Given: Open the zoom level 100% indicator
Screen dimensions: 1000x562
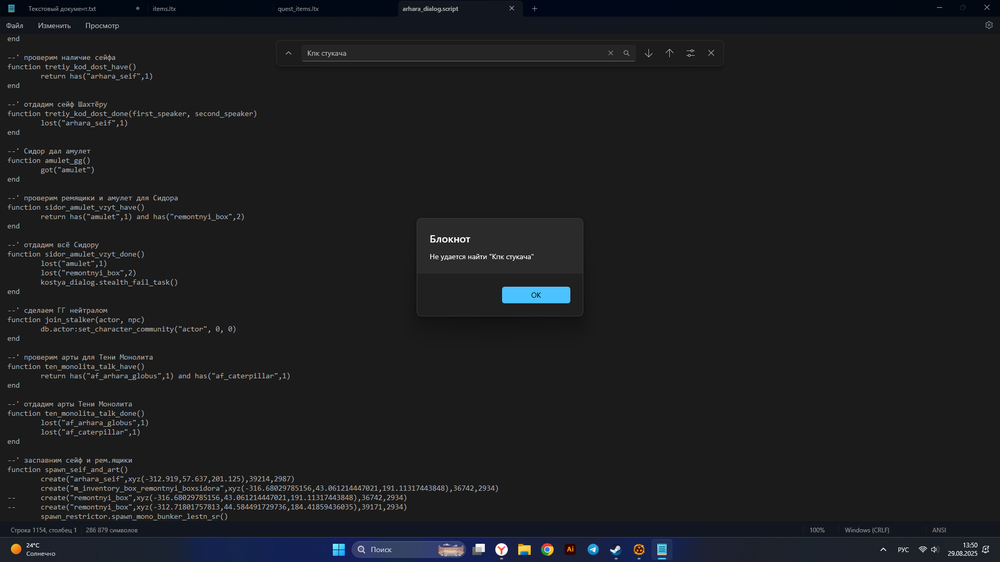Looking at the screenshot, I should click(817, 530).
